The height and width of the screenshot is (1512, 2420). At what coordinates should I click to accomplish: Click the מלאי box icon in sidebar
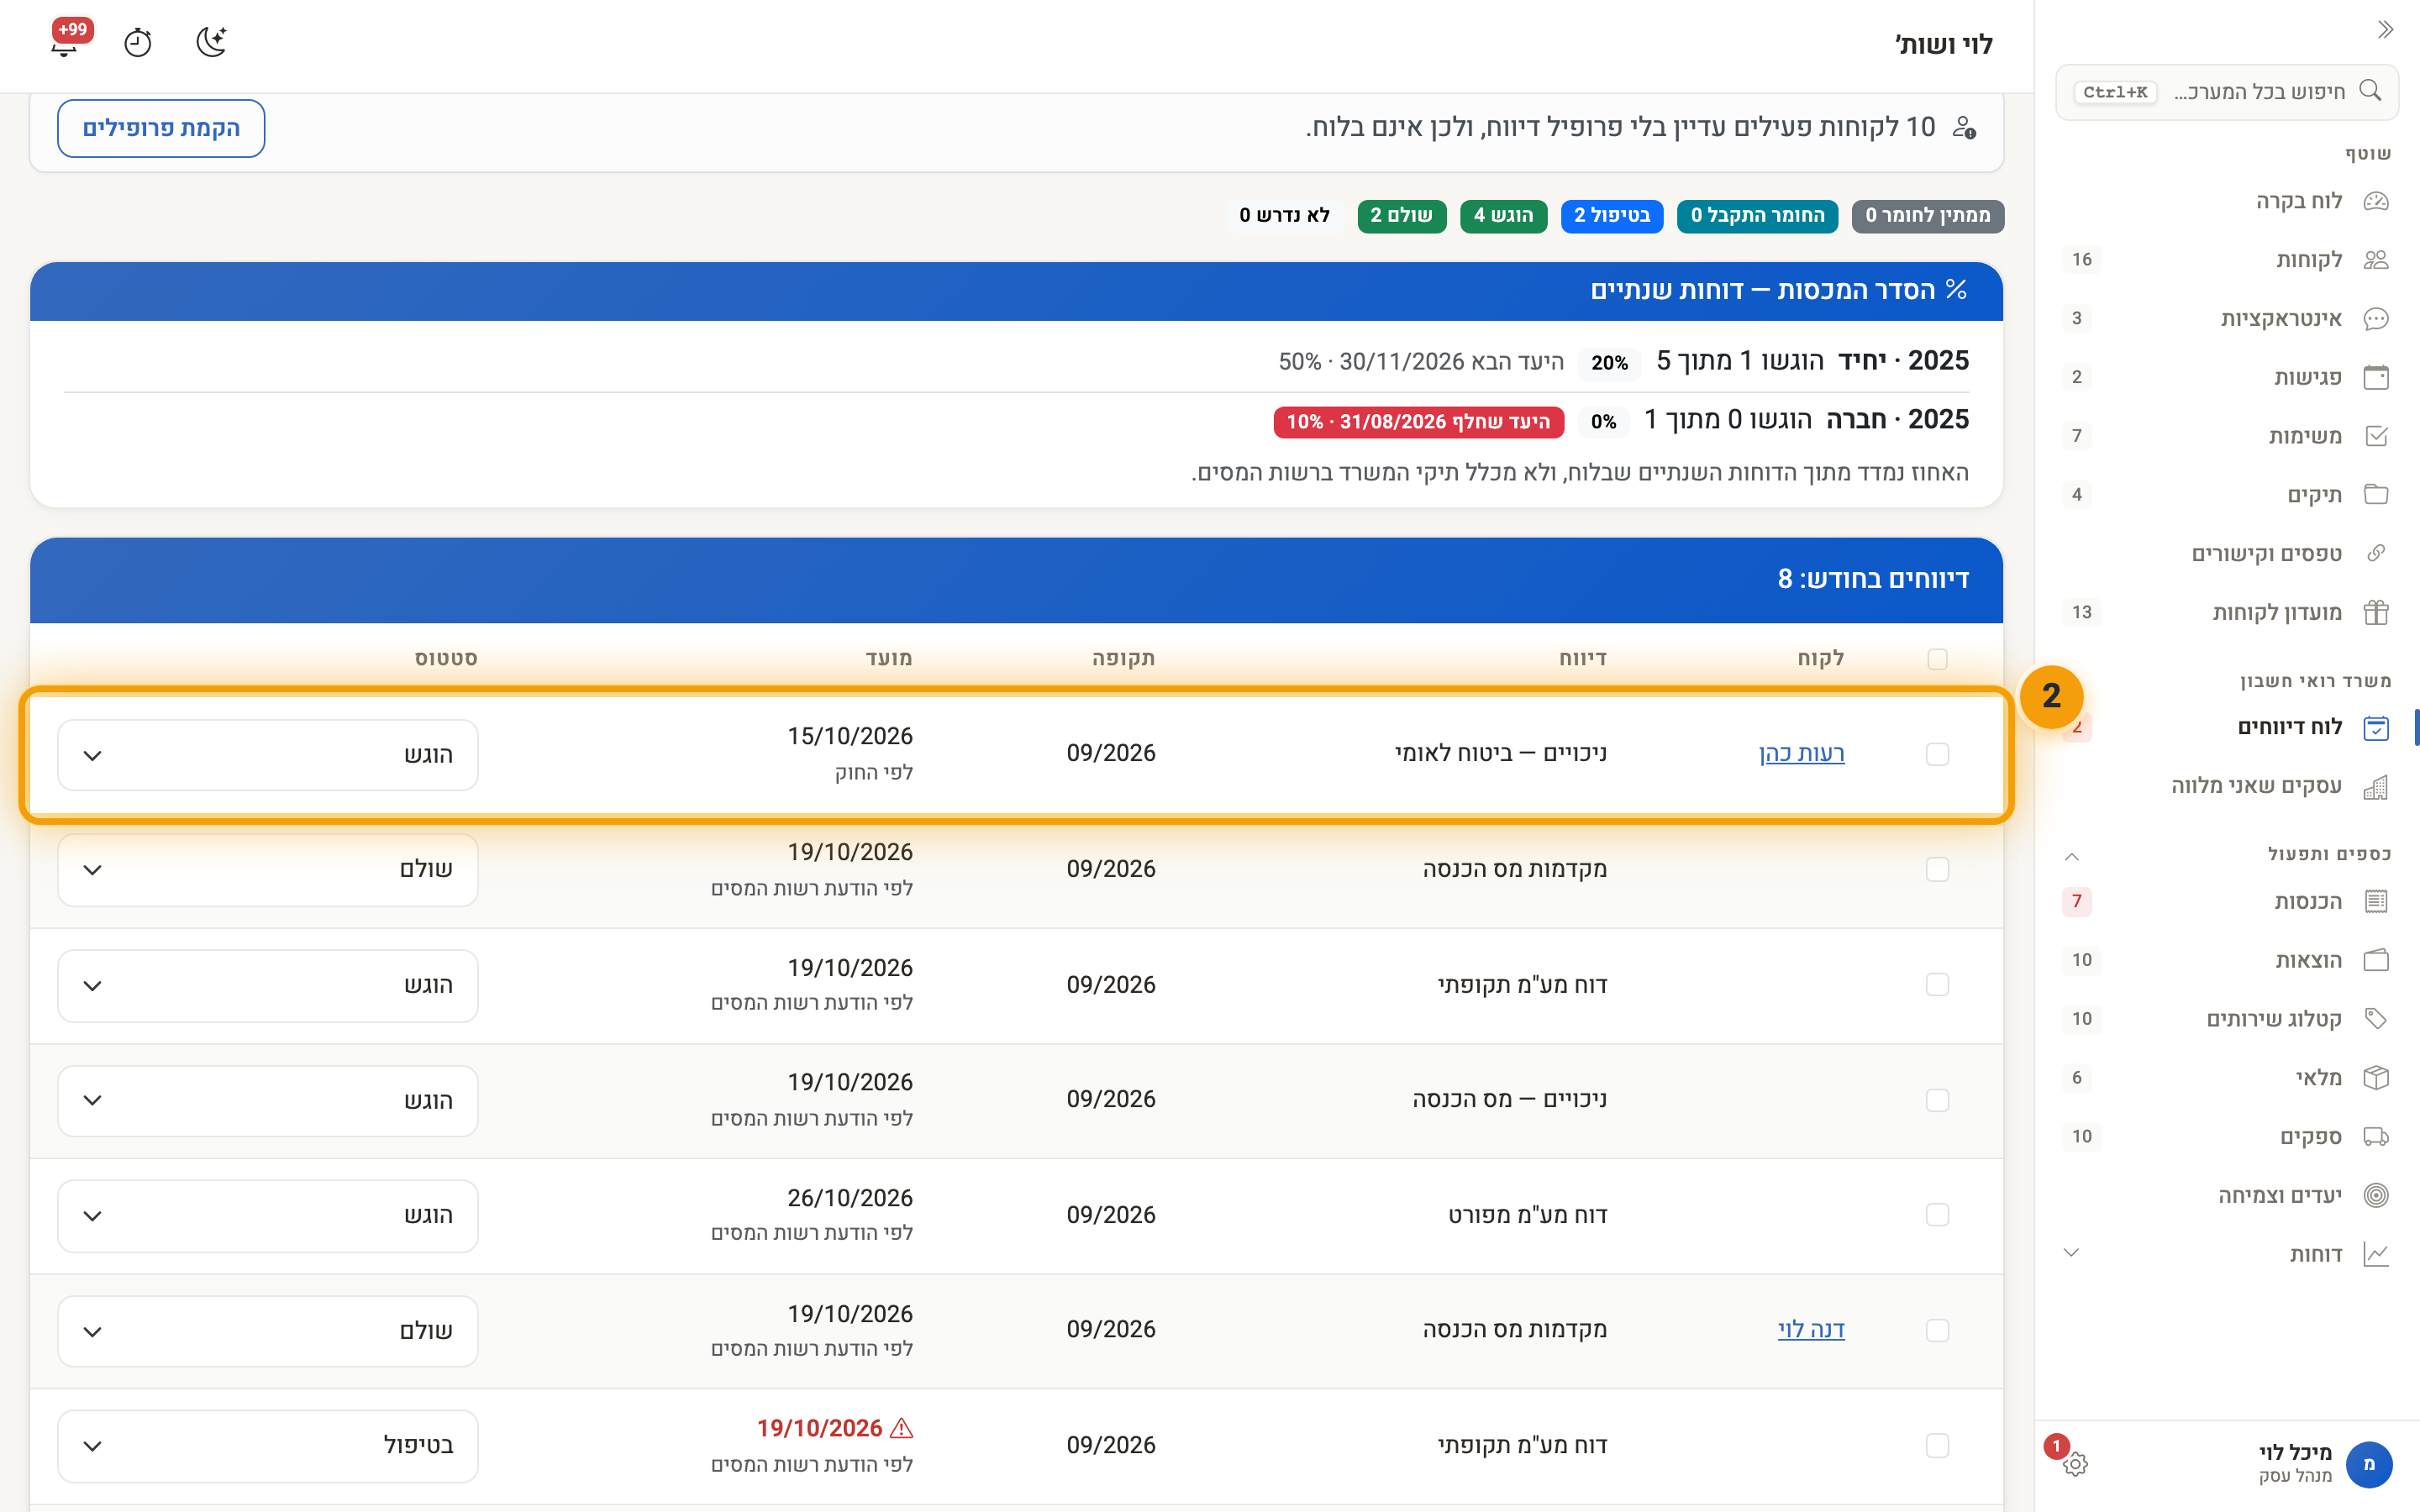[2375, 1077]
